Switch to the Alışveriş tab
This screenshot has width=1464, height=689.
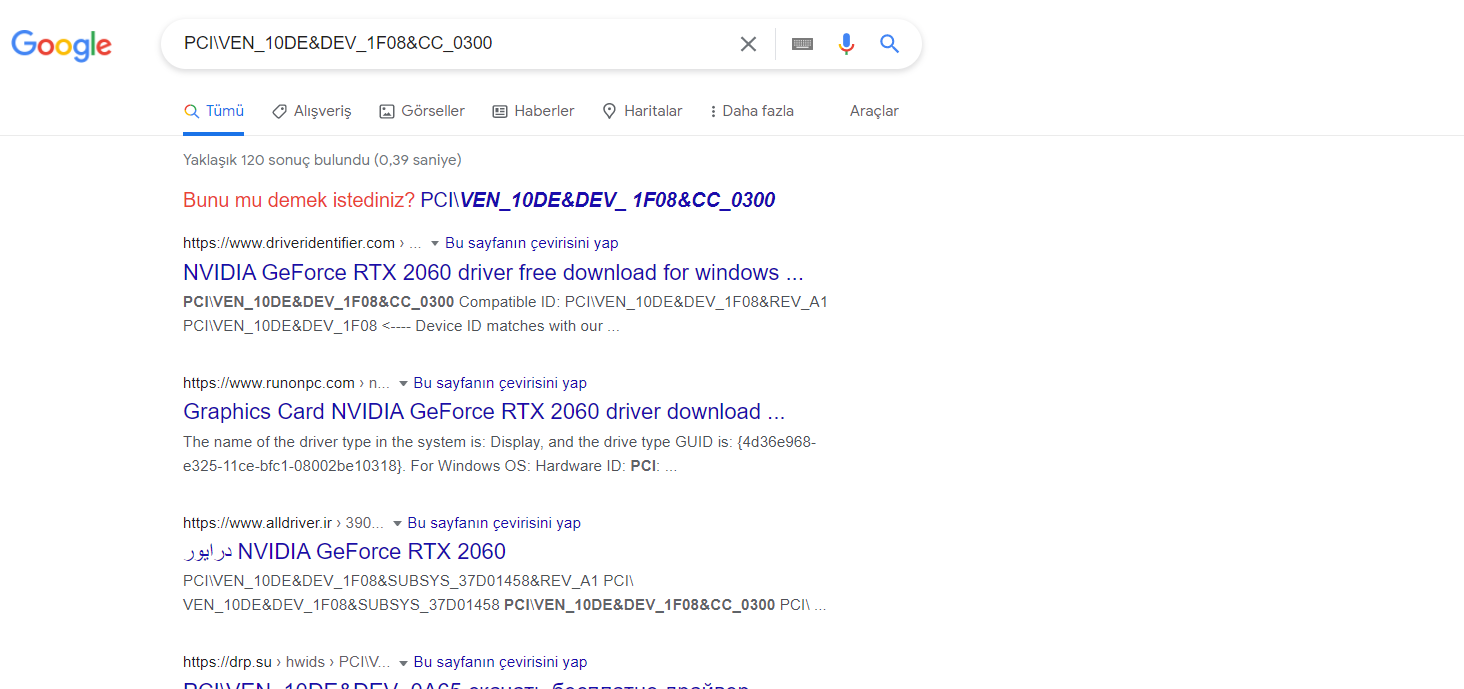pyautogui.click(x=312, y=111)
